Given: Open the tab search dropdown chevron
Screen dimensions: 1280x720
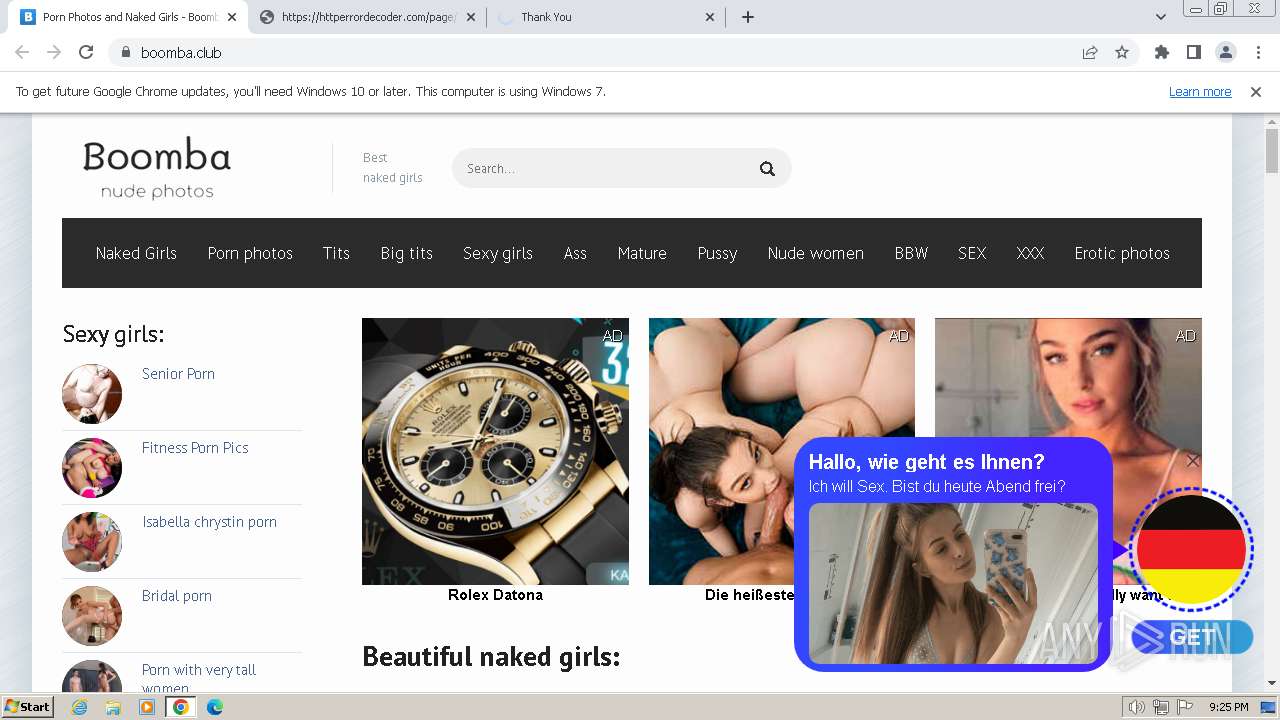Looking at the screenshot, I should pyautogui.click(x=1161, y=17).
